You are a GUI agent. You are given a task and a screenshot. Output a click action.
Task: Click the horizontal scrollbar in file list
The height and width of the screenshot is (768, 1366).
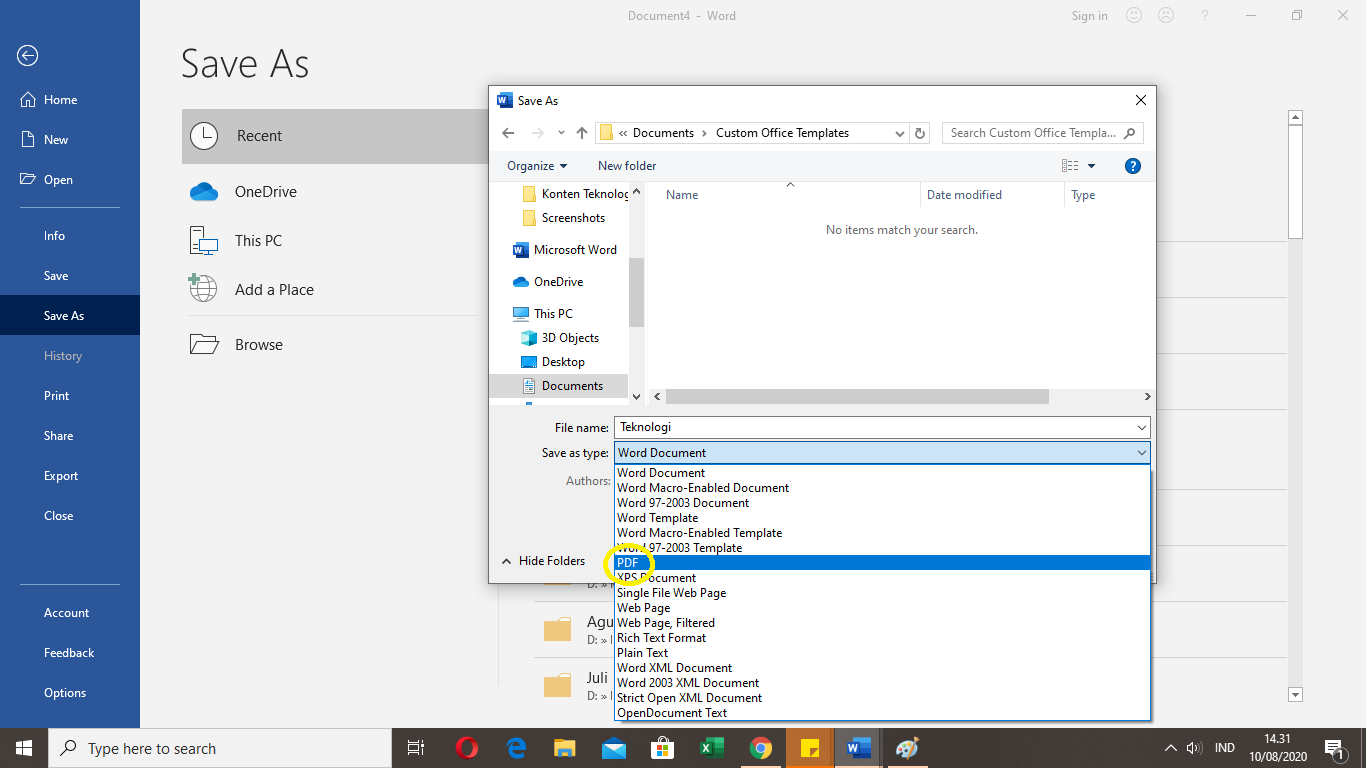pos(856,397)
